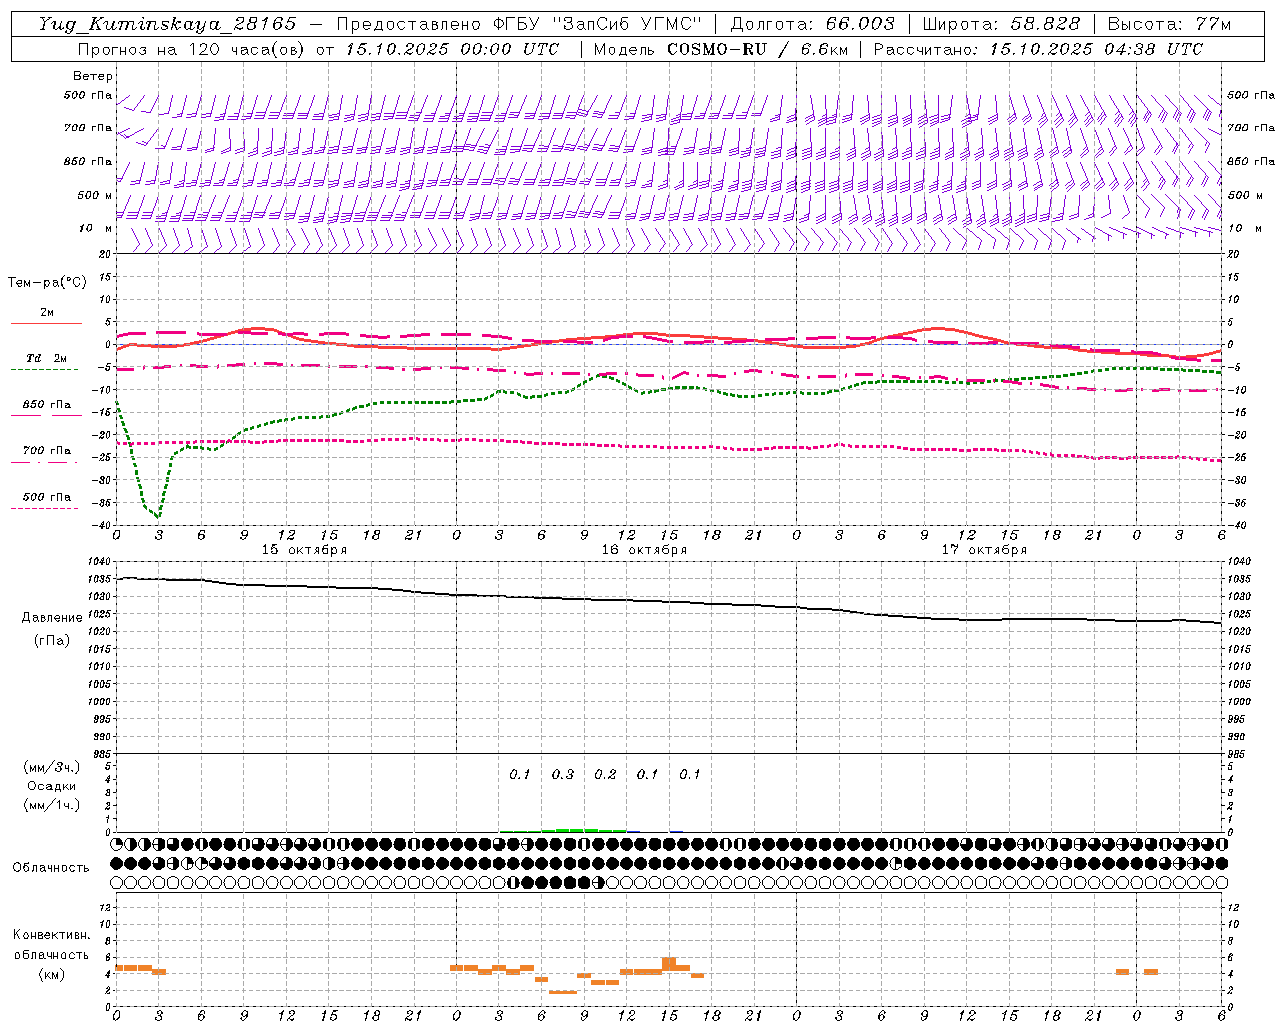Click the 17 октября date label
This screenshot has width=1280, height=1024.
pos(984,550)
